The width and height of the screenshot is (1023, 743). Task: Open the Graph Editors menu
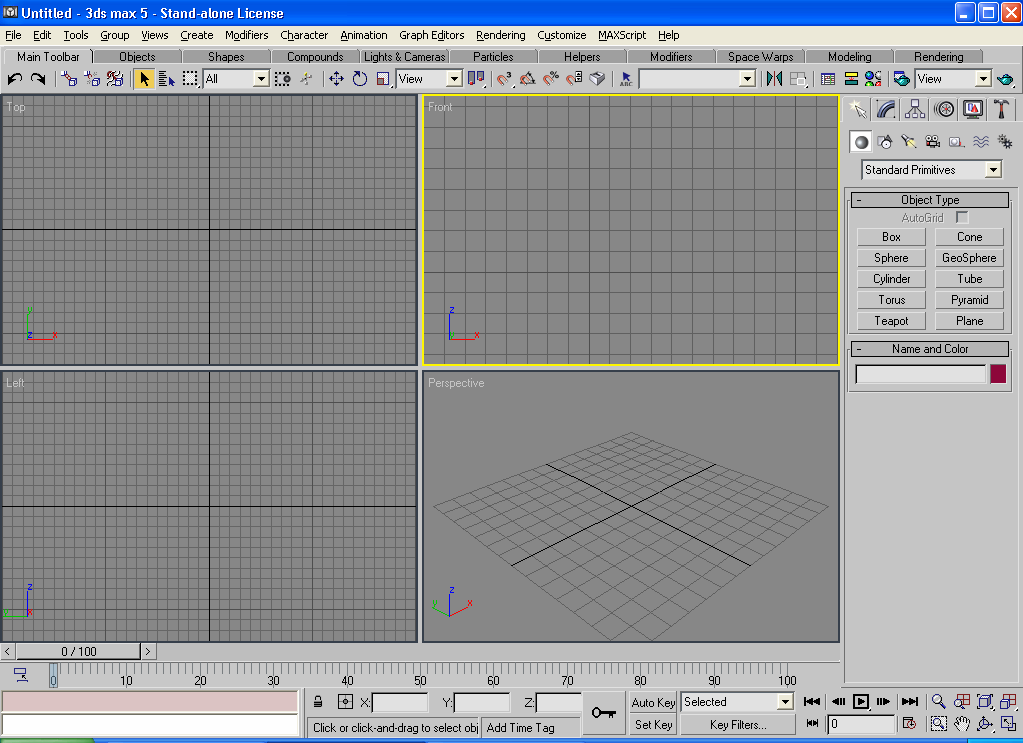coord(432,35)
